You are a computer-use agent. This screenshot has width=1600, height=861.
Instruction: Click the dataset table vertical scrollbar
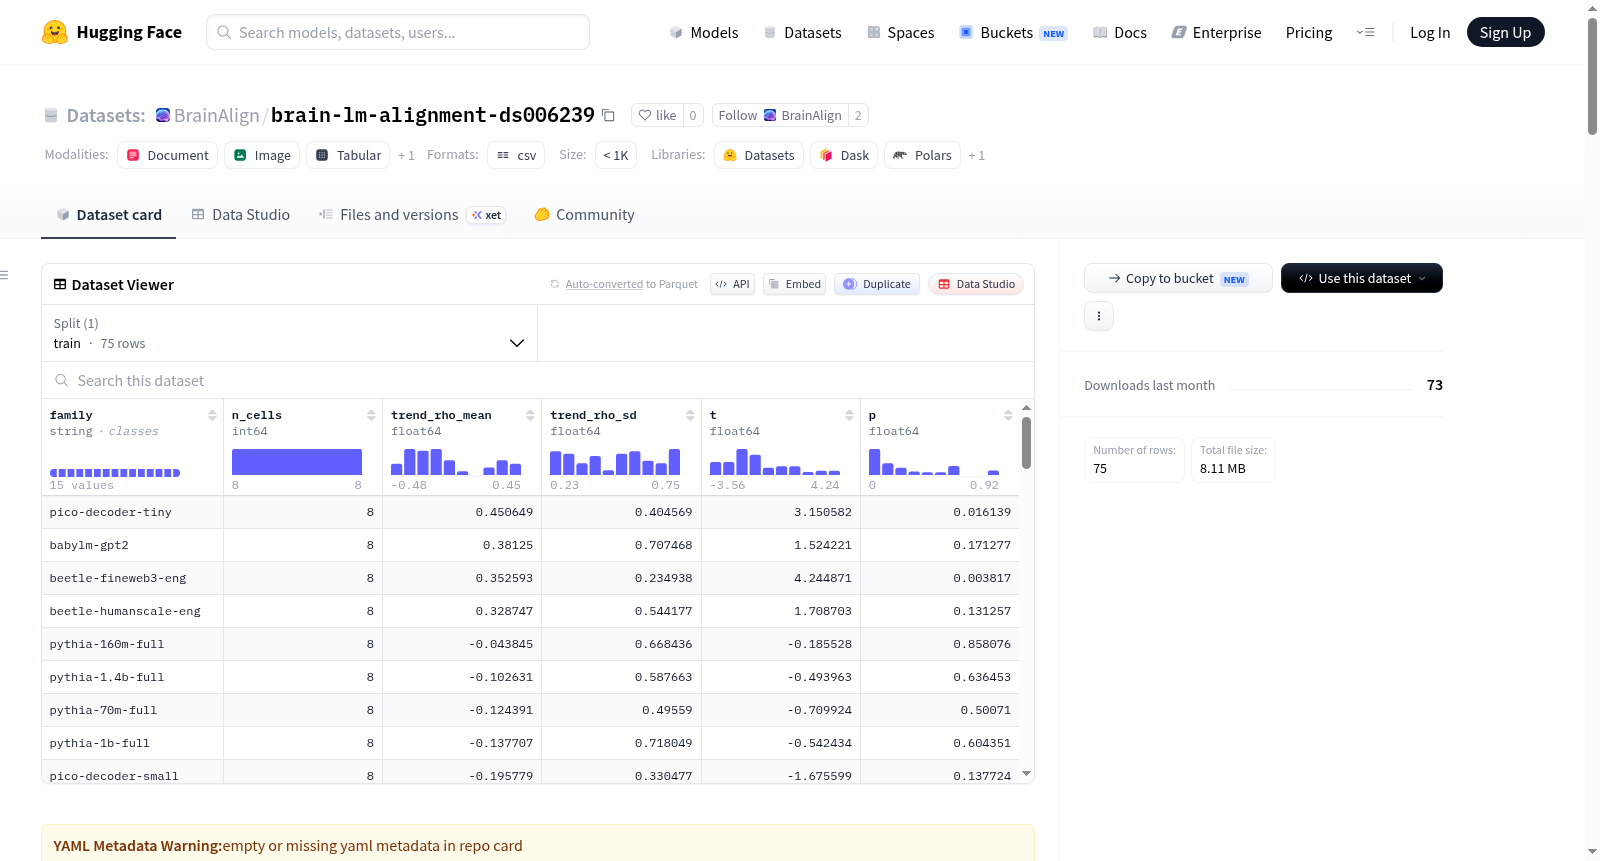point(1026,442)
